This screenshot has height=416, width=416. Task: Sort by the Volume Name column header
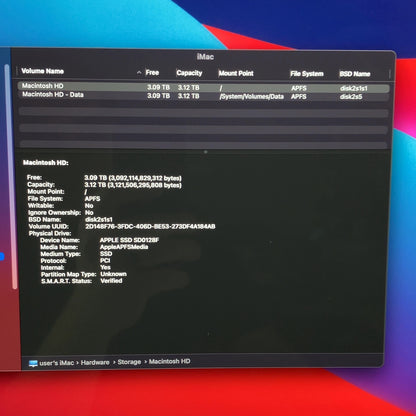pyautogui.click(x=42, y=71)
